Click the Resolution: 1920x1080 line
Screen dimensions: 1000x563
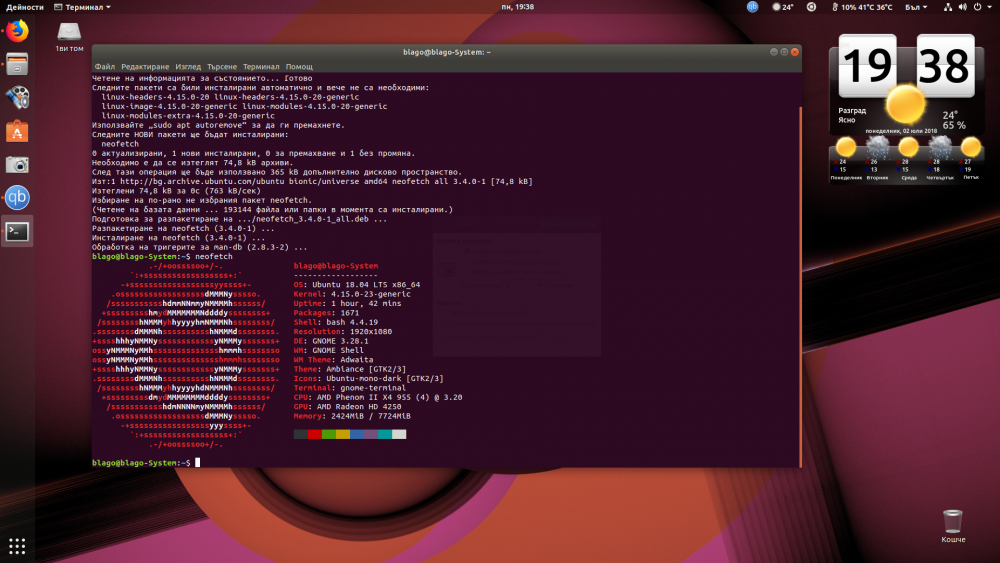(342, 332)
